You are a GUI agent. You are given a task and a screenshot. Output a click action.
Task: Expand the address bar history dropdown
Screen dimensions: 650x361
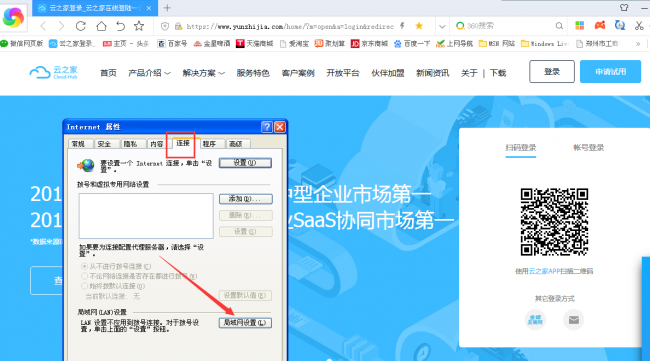(442, 26)
